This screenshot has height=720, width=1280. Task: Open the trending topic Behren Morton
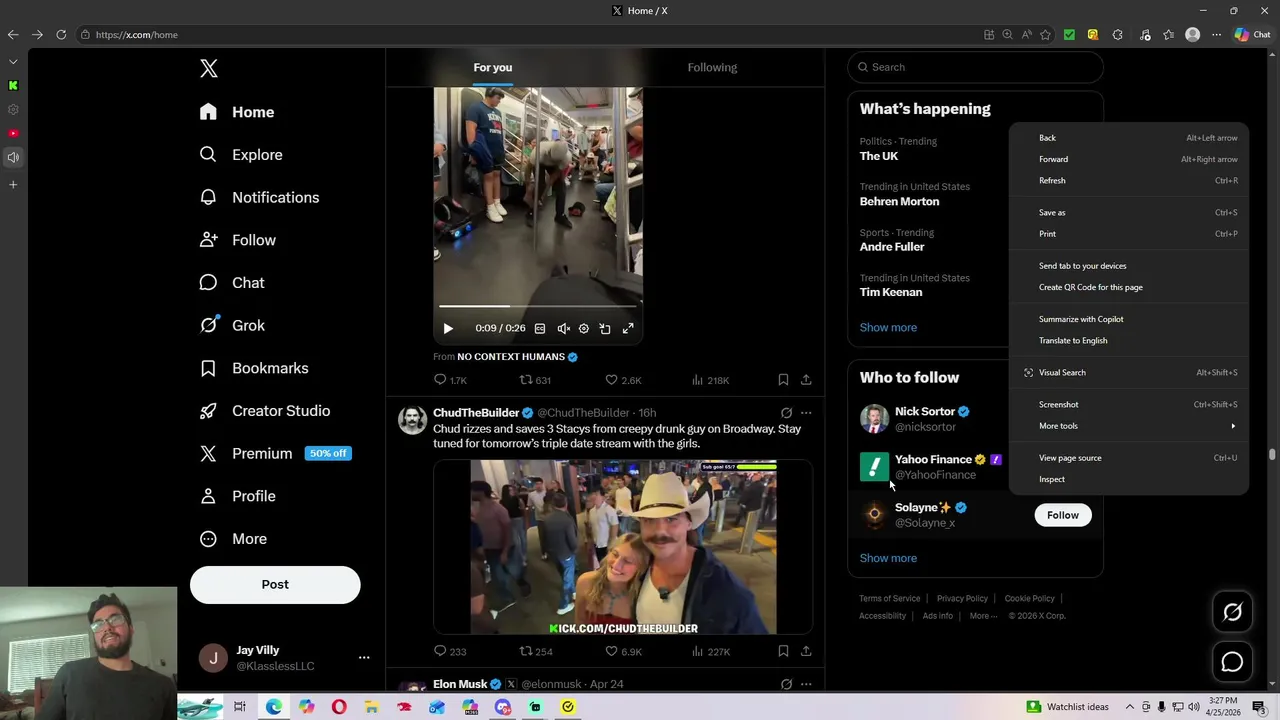(899, 201)
